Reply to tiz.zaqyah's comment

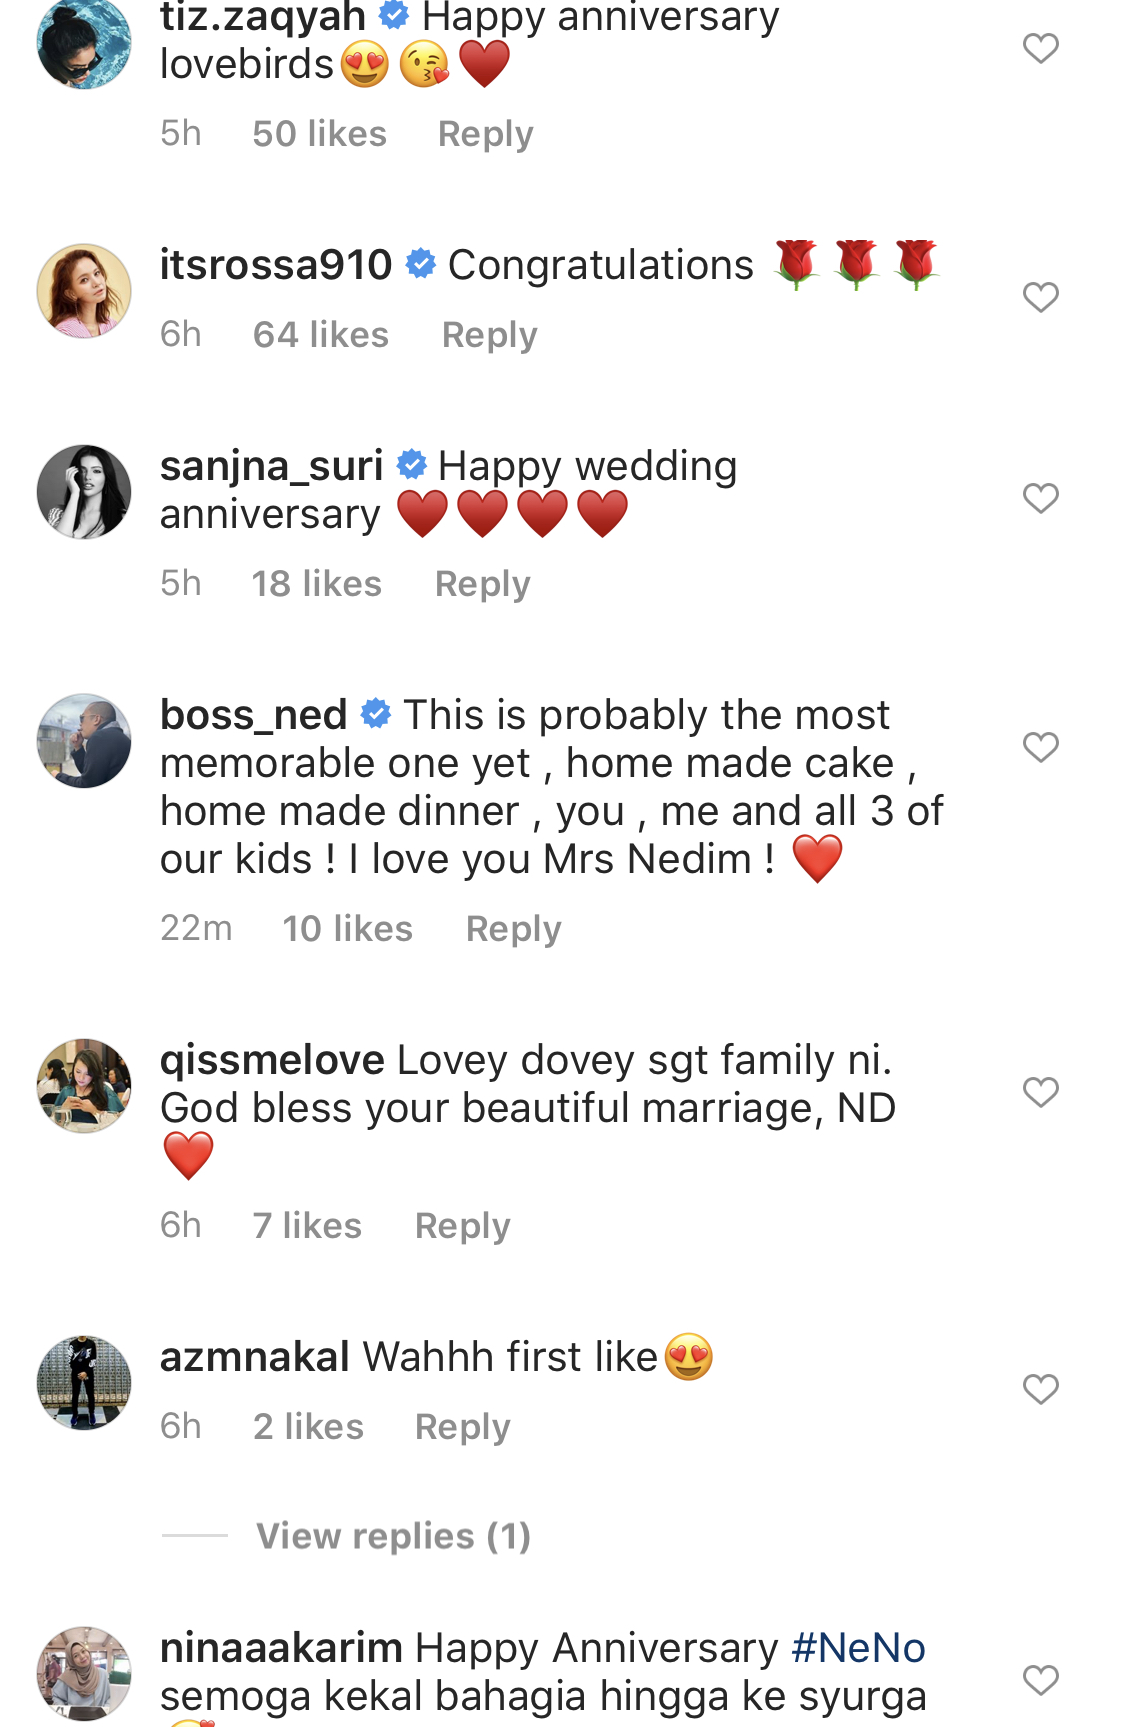pos(485,134)
